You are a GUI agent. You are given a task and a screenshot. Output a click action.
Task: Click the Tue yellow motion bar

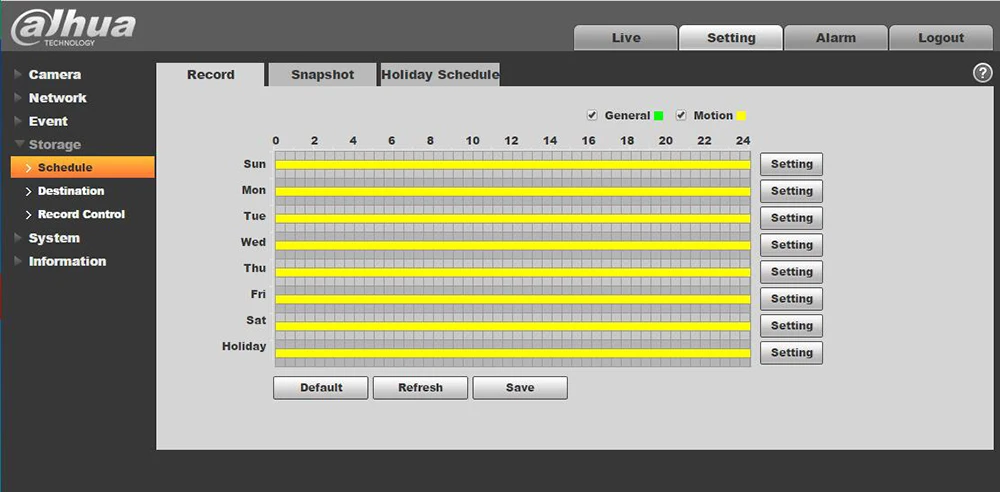513,218
